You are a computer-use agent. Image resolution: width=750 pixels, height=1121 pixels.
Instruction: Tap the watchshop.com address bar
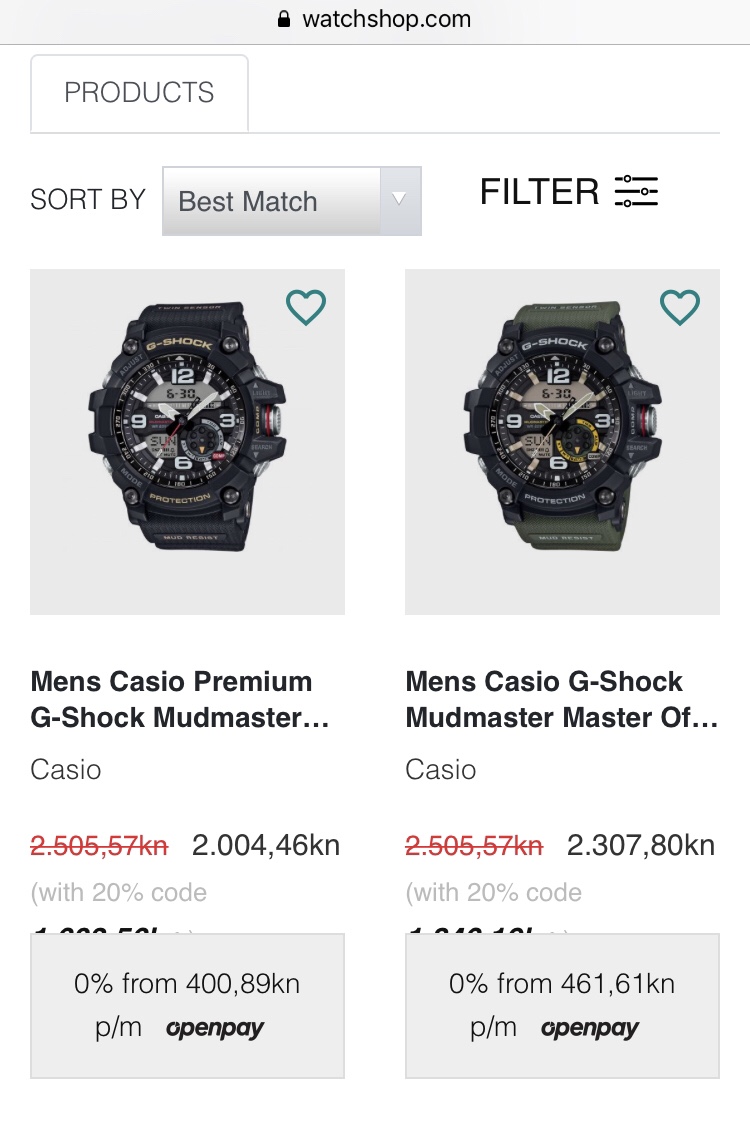point(385,19)
